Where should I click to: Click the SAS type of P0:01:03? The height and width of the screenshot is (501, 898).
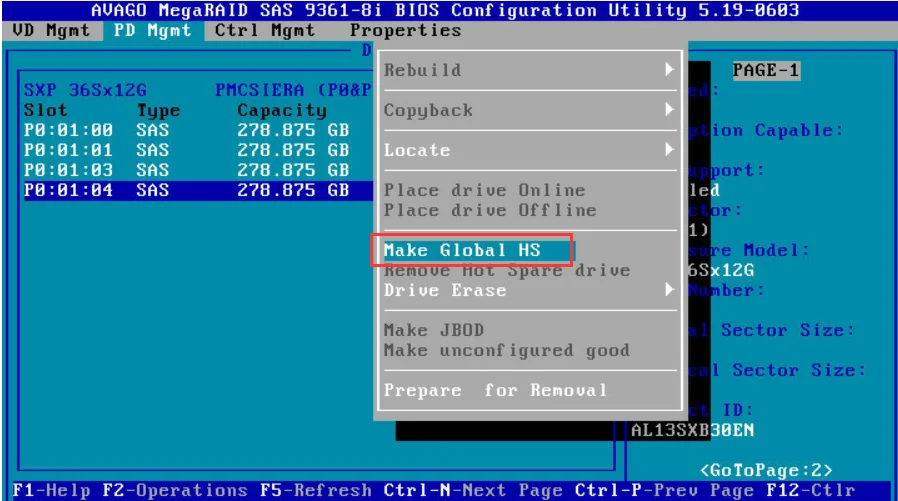point(152,170)
